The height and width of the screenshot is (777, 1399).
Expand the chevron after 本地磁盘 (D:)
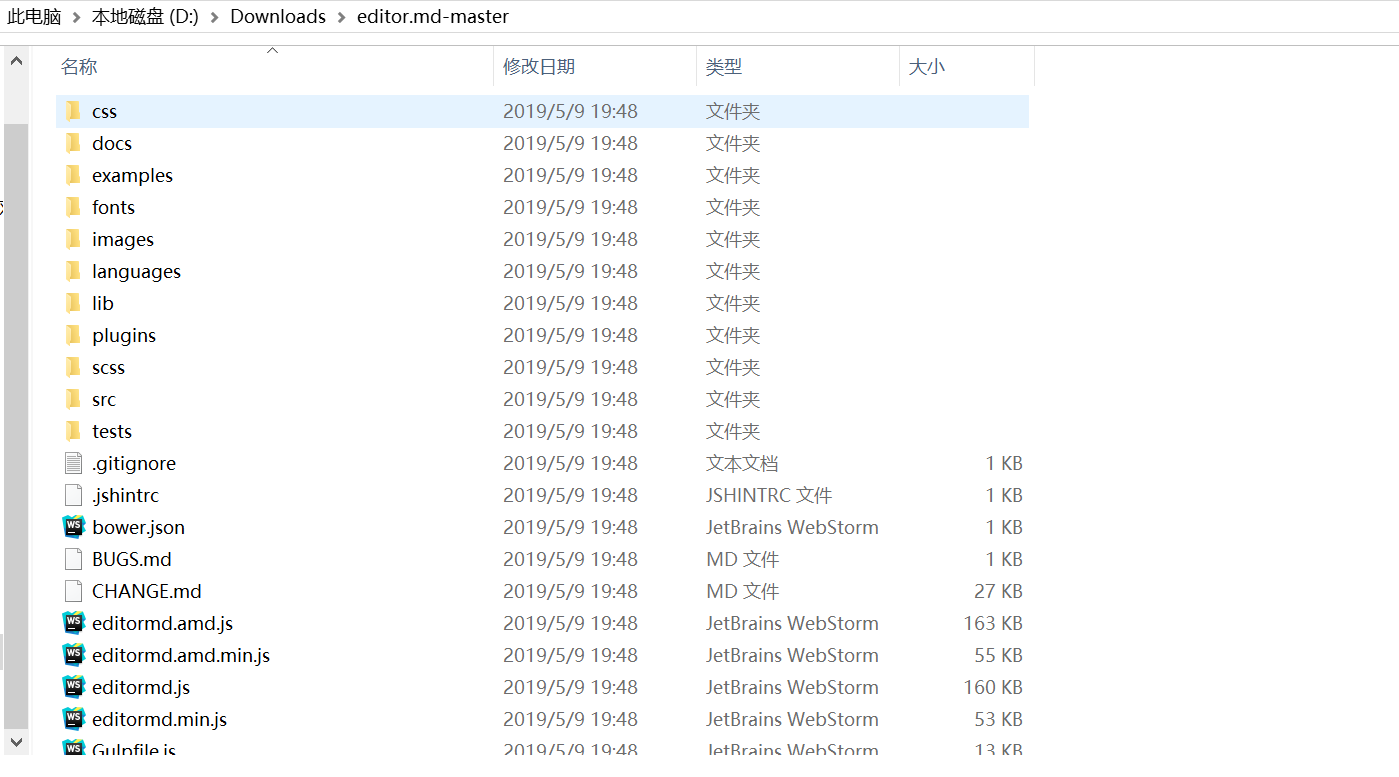(215, 17)
